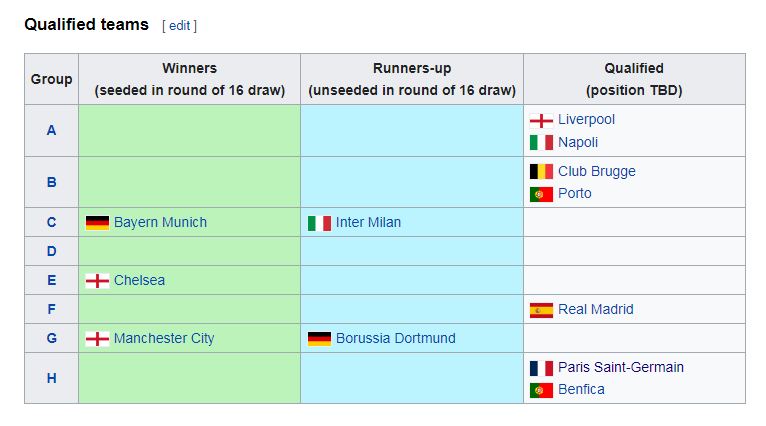Click the Spain flag next to Real Madrid
This screenshot has height=426, width=766.
coord(541,310)
